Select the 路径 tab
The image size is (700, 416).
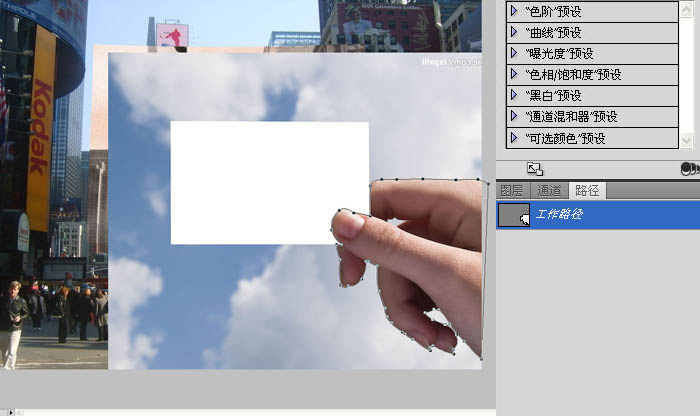[x=586, y=190]
